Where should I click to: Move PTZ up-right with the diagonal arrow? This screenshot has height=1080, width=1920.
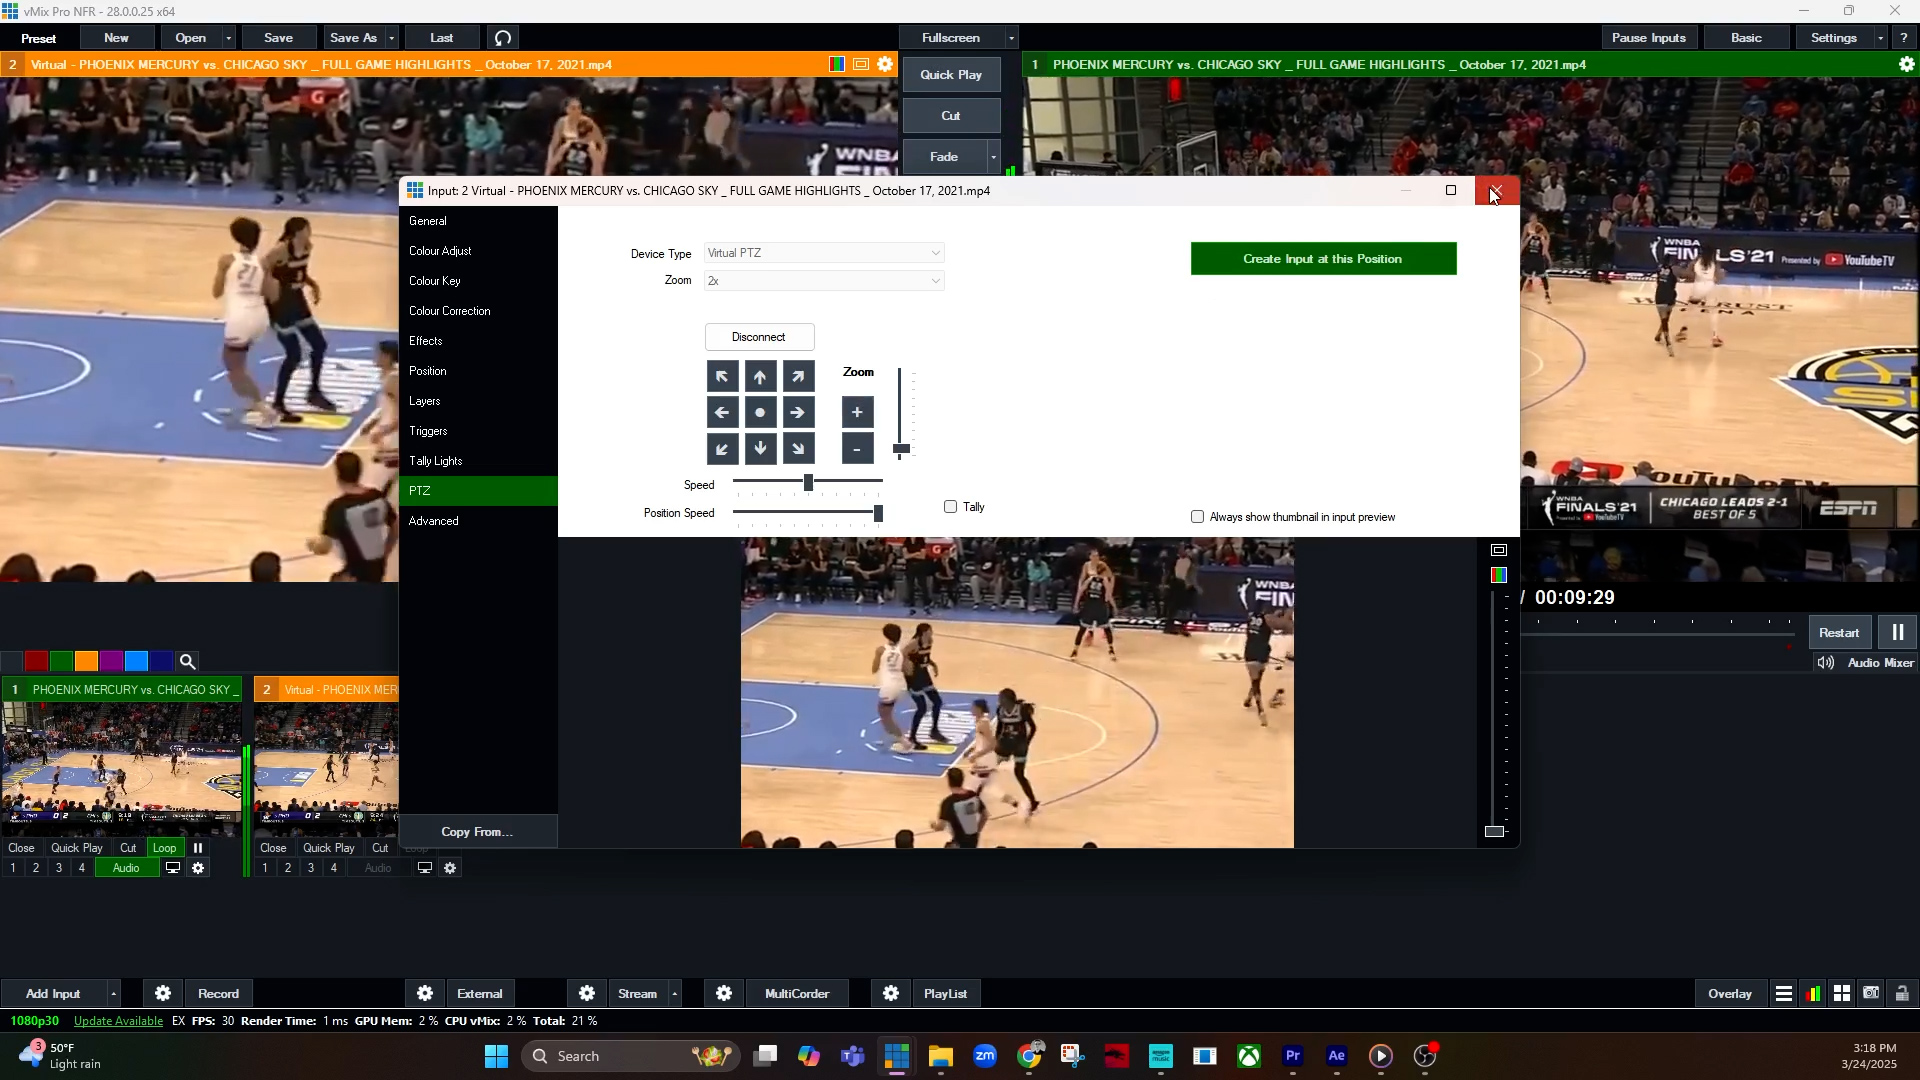point(798,376)
